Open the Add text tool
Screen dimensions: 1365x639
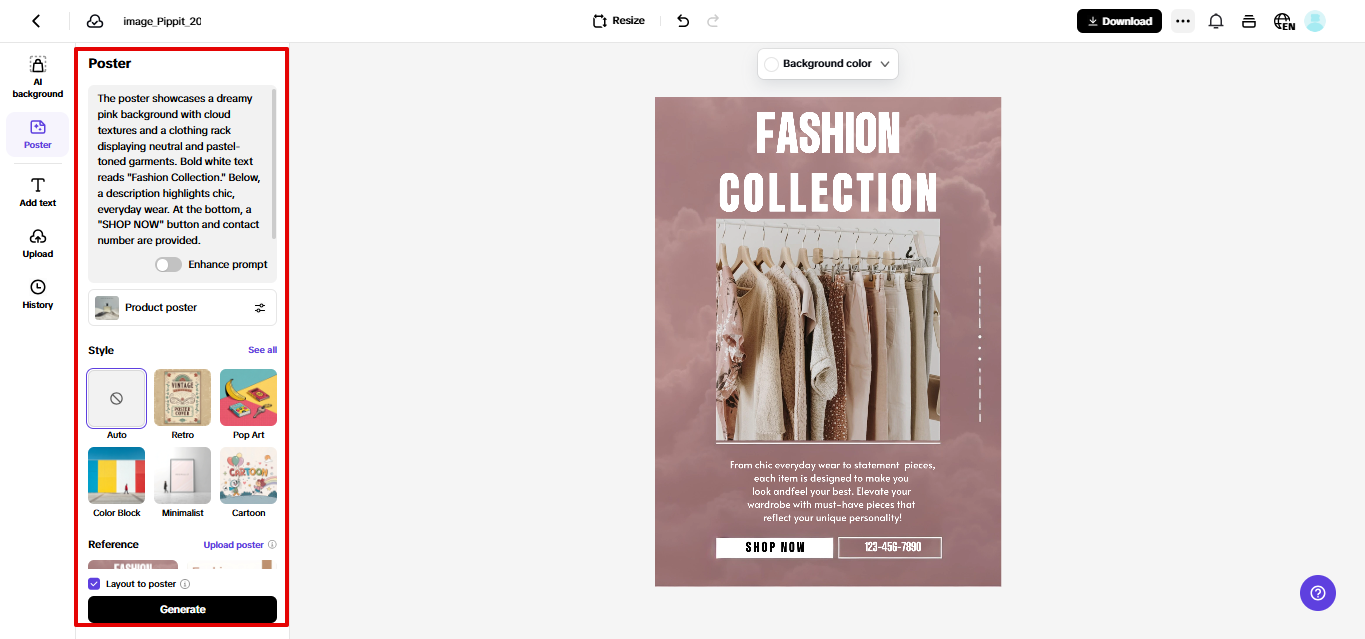(38, 192)
